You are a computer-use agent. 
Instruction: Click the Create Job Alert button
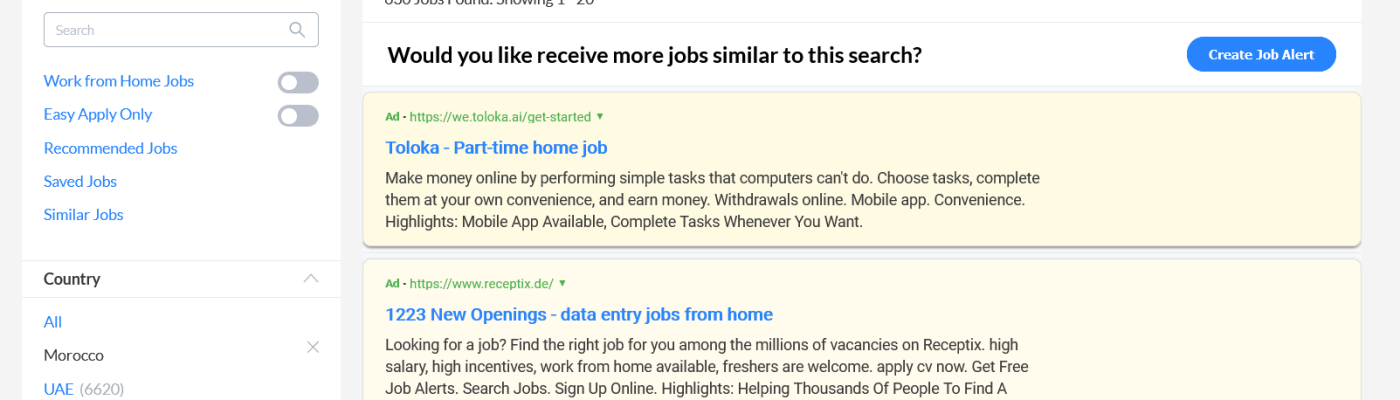coord(1261,55)
